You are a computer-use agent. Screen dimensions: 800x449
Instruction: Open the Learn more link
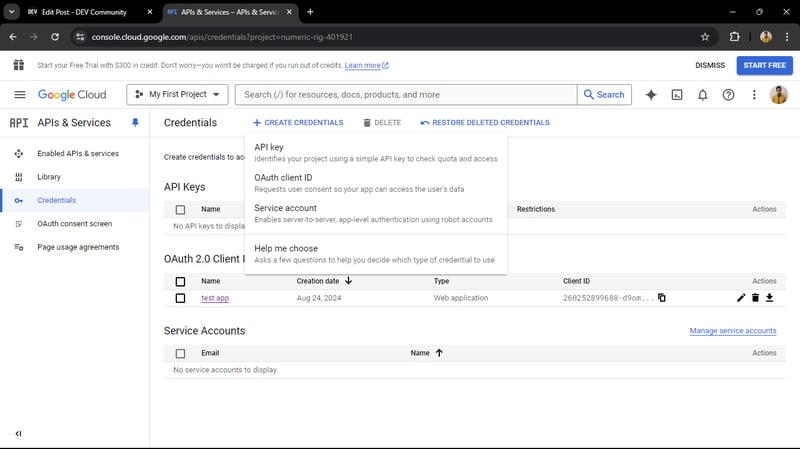click(366, 65)
